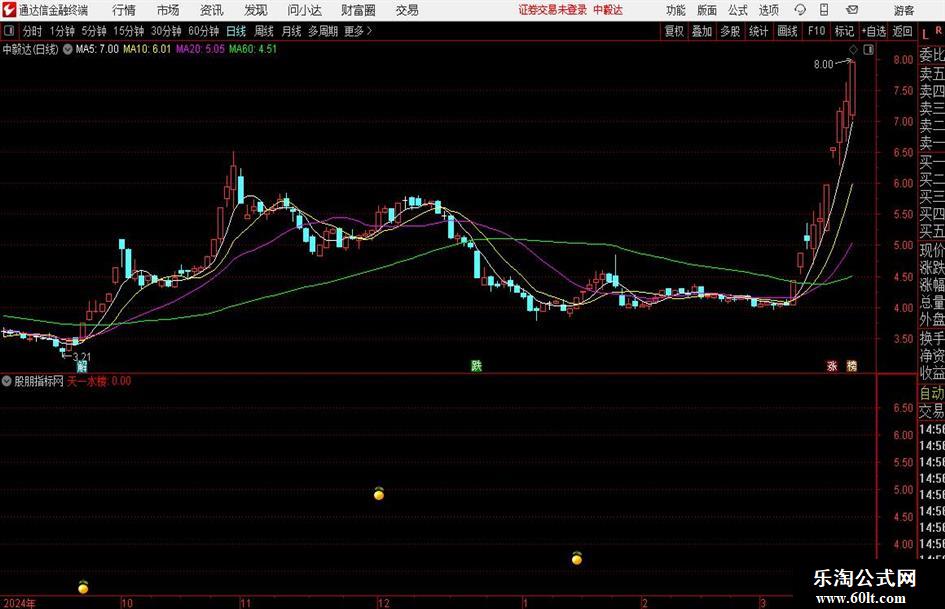This screenshot has height=609, width=945.
Task: Open the 公式 menu
Action: tap(738, 10)
